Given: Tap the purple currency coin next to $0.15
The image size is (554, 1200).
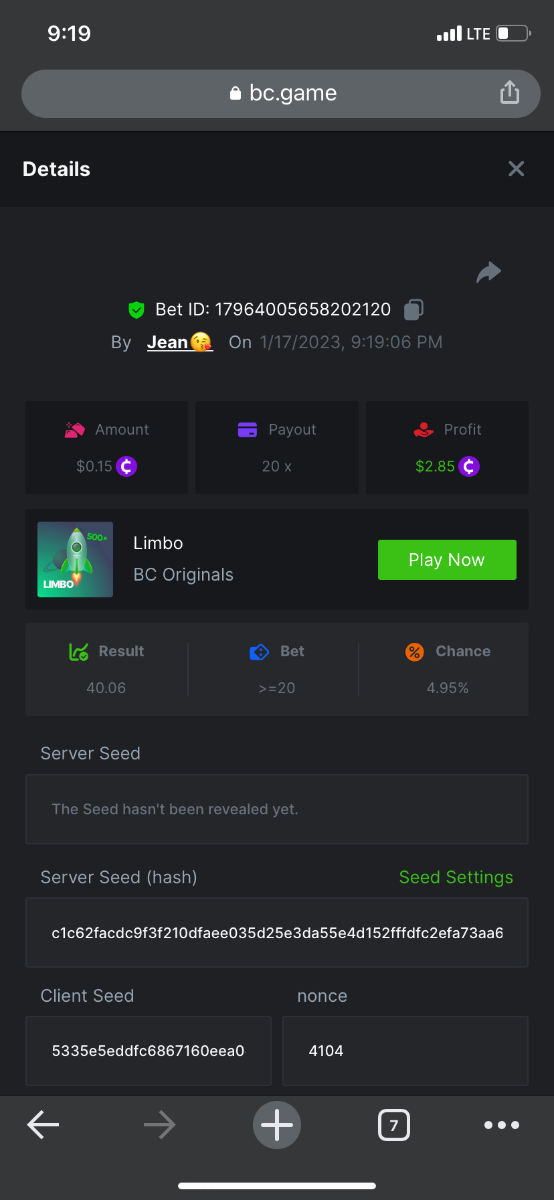Looking at the screenshot, I should (x=126, y=466).
